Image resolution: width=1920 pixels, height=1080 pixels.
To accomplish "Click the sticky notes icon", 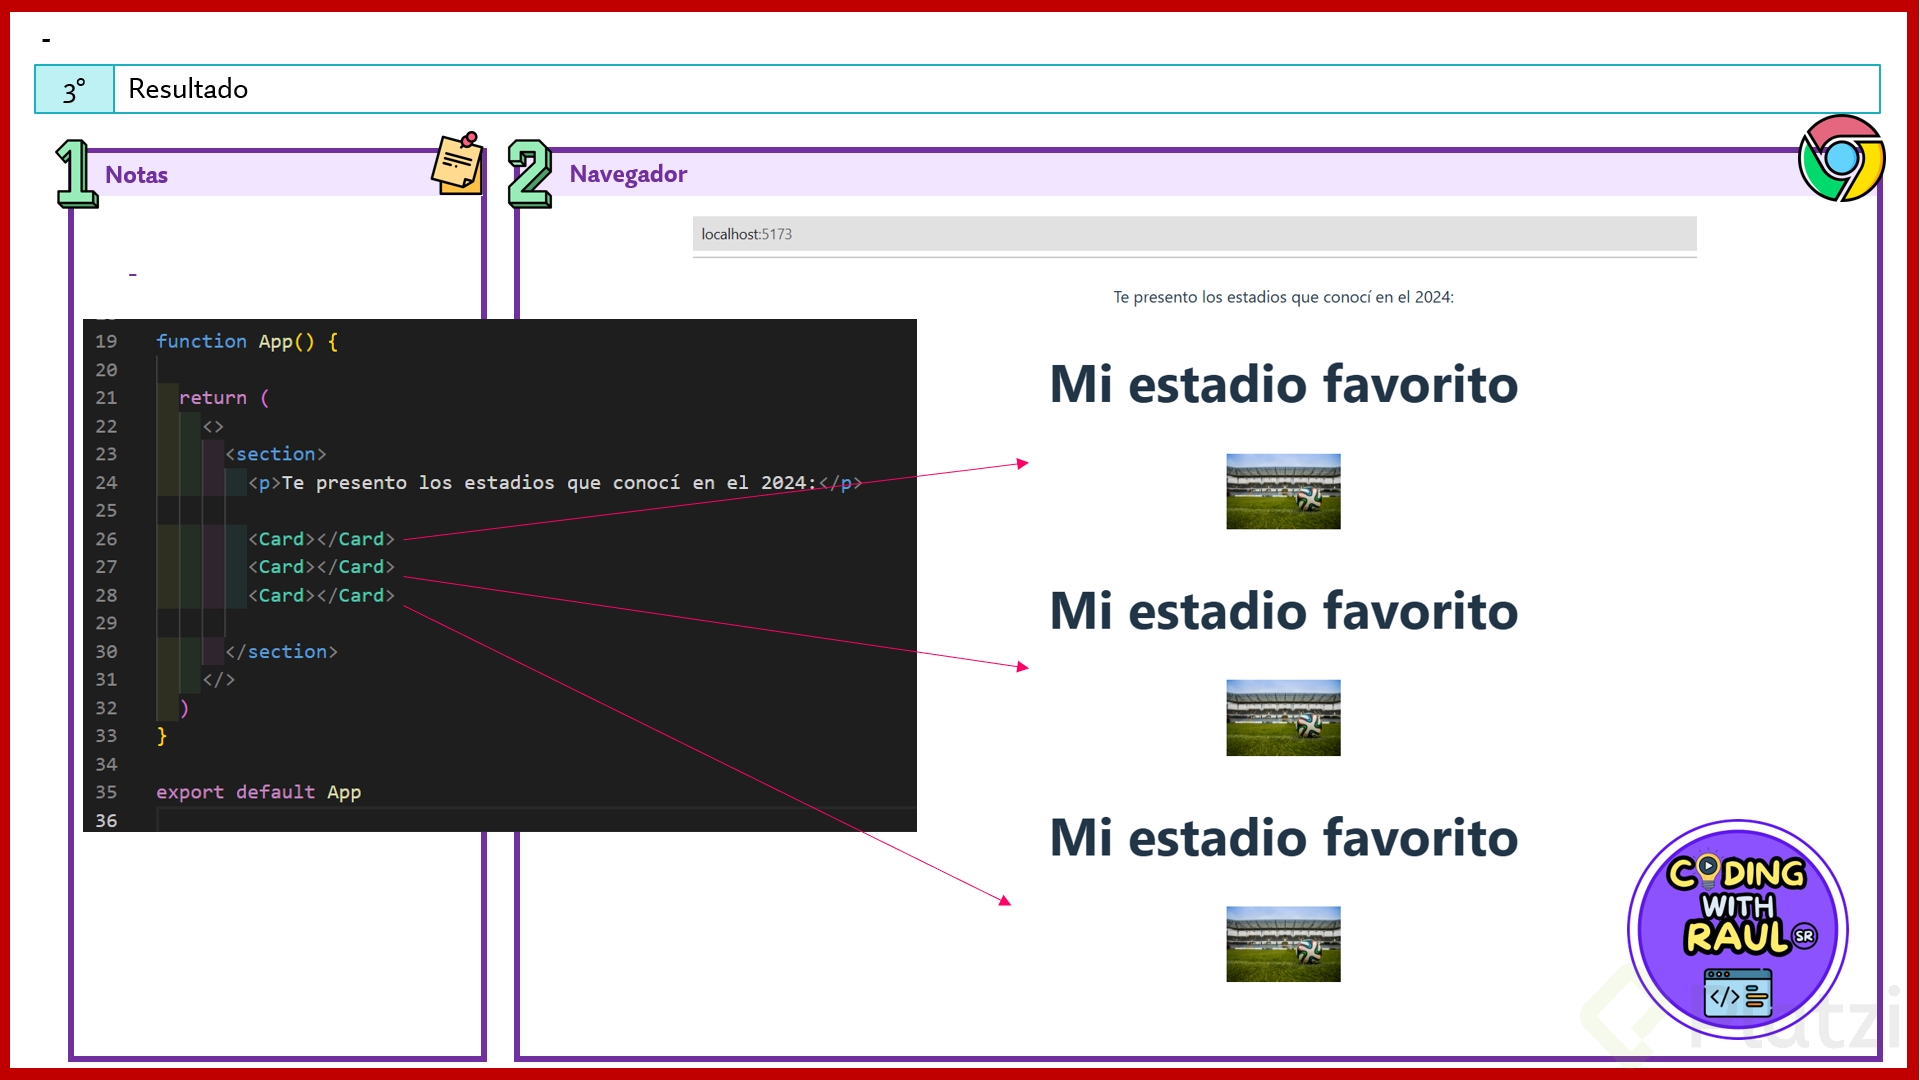I will [458, 163].
